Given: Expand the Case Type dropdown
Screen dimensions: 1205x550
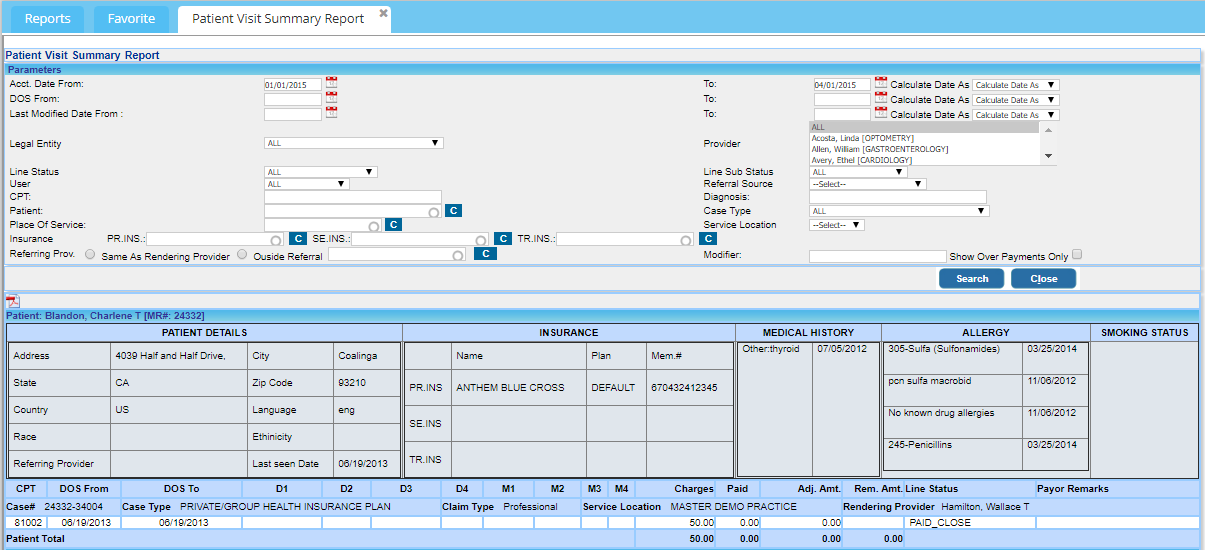Looking at the screenshot, I should pyautogui.click(x=898, y=211).
